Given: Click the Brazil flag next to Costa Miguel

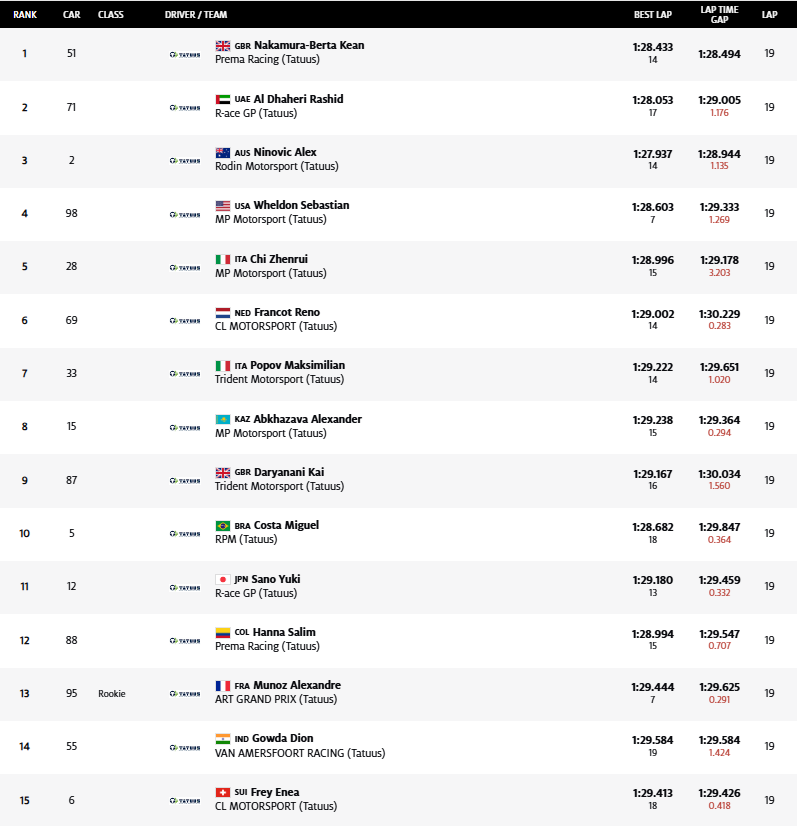Looking at the screenshot, I should click(223, 526).
